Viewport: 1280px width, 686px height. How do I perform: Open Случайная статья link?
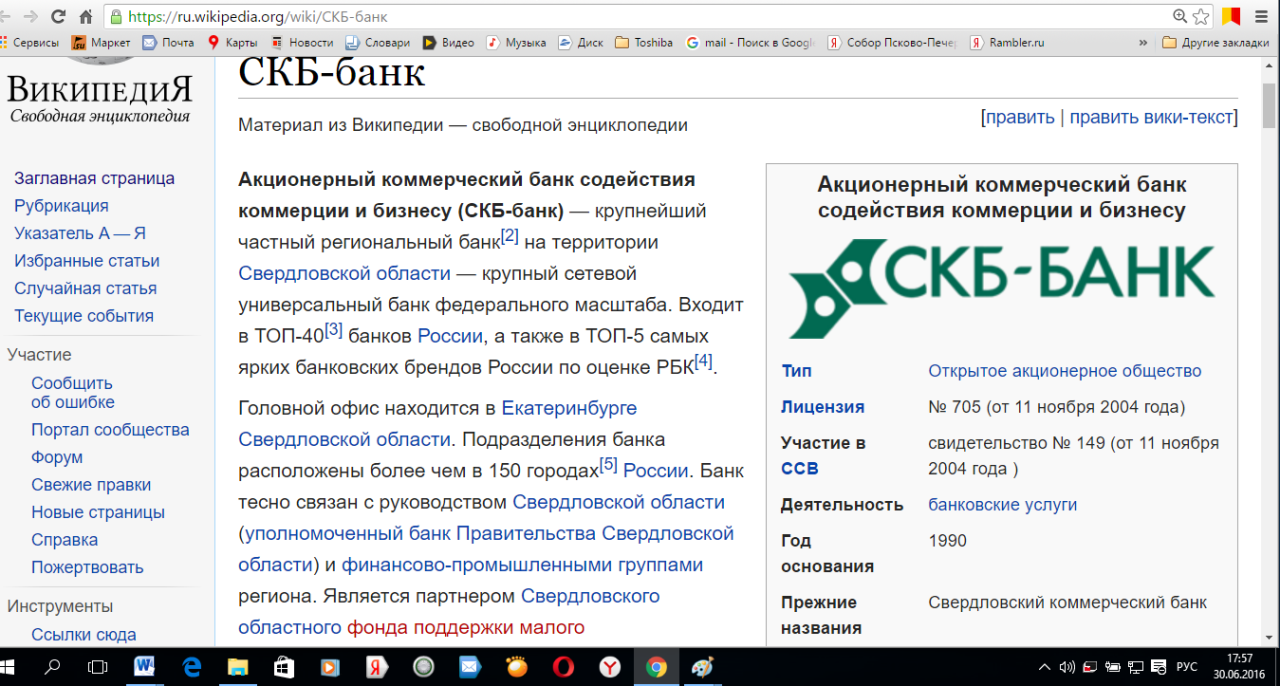pos(85,288)
